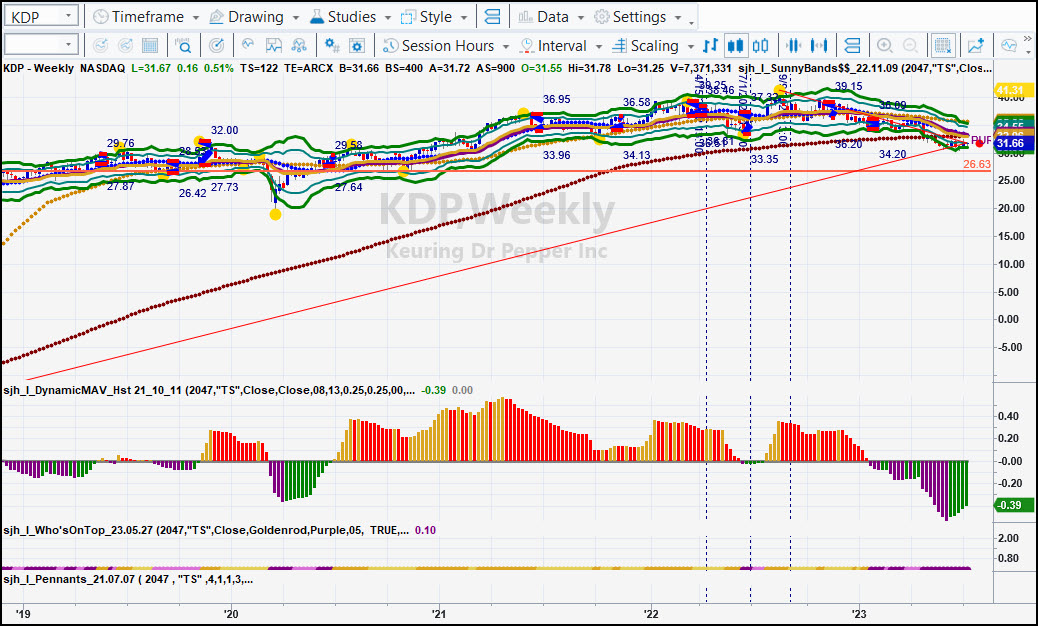This screenshot has width=1038, height=626.
Task: Toggle filled candlestick chart style
Action: pyautogui.click(x=735, y=46)
